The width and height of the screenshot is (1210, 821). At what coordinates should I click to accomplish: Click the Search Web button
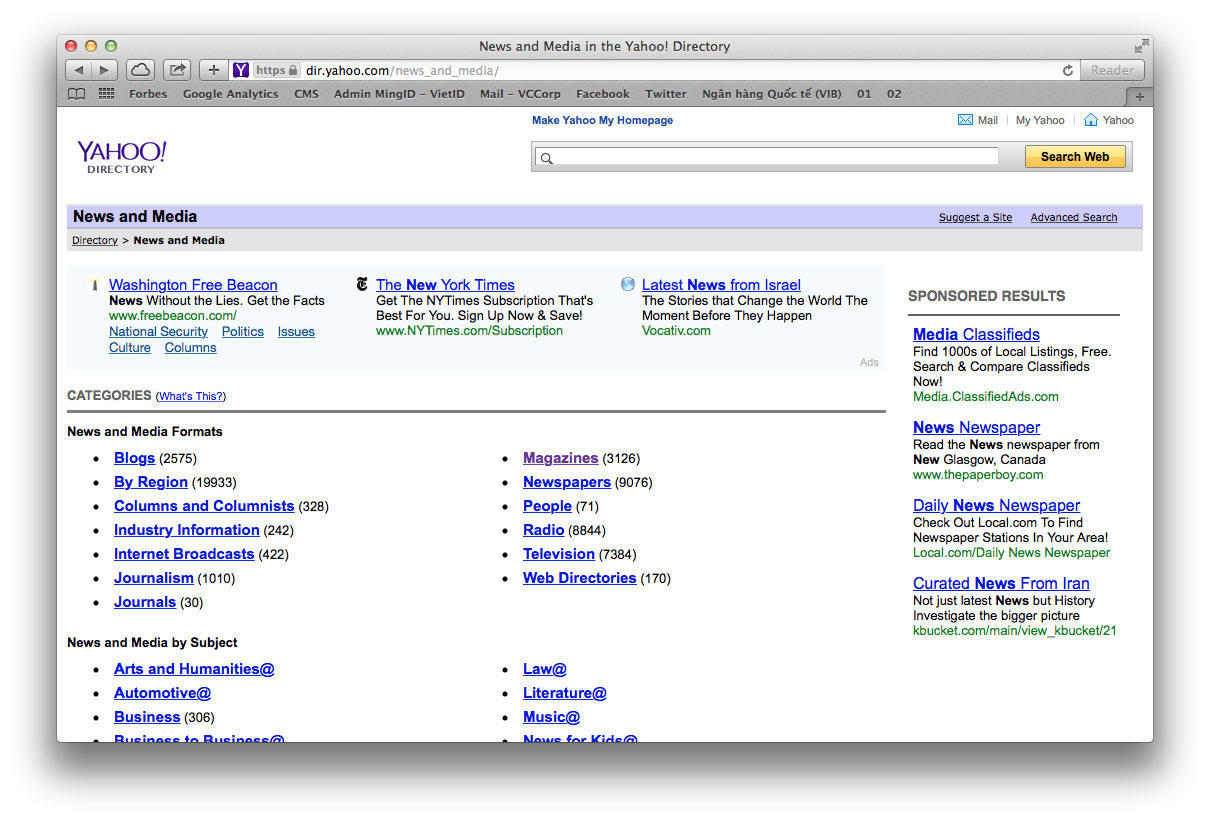tap(1074, 156)
